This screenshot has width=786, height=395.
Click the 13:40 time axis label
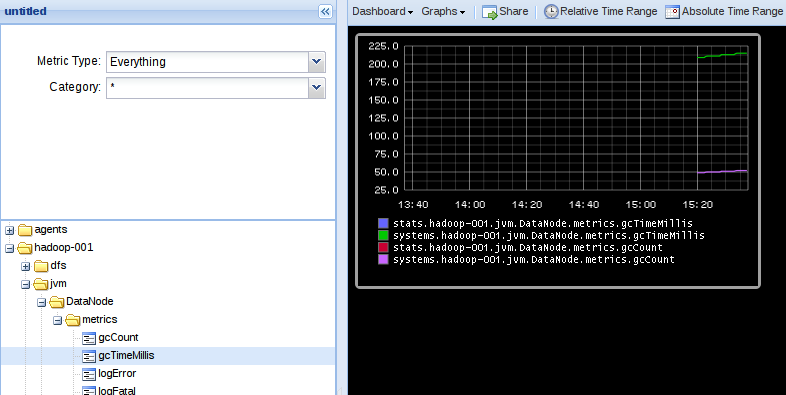point(413,205)
